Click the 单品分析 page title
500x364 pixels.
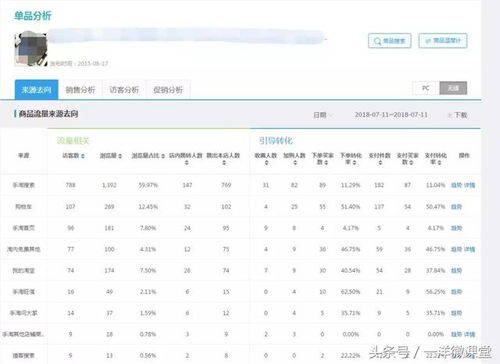click(33, 16)
